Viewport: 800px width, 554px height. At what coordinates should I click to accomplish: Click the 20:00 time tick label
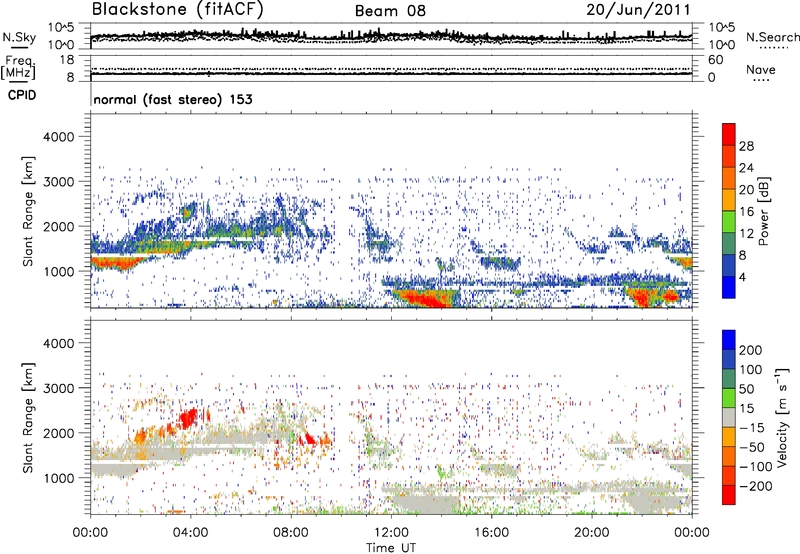591,533
